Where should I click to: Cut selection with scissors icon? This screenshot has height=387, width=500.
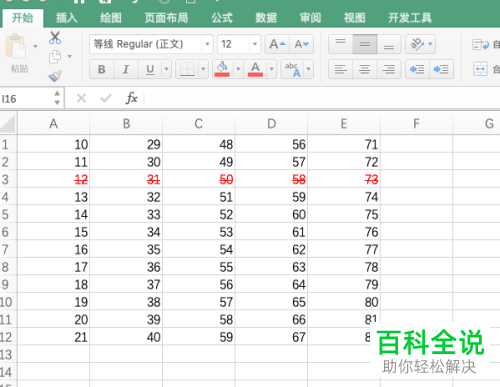coord(55,38)
